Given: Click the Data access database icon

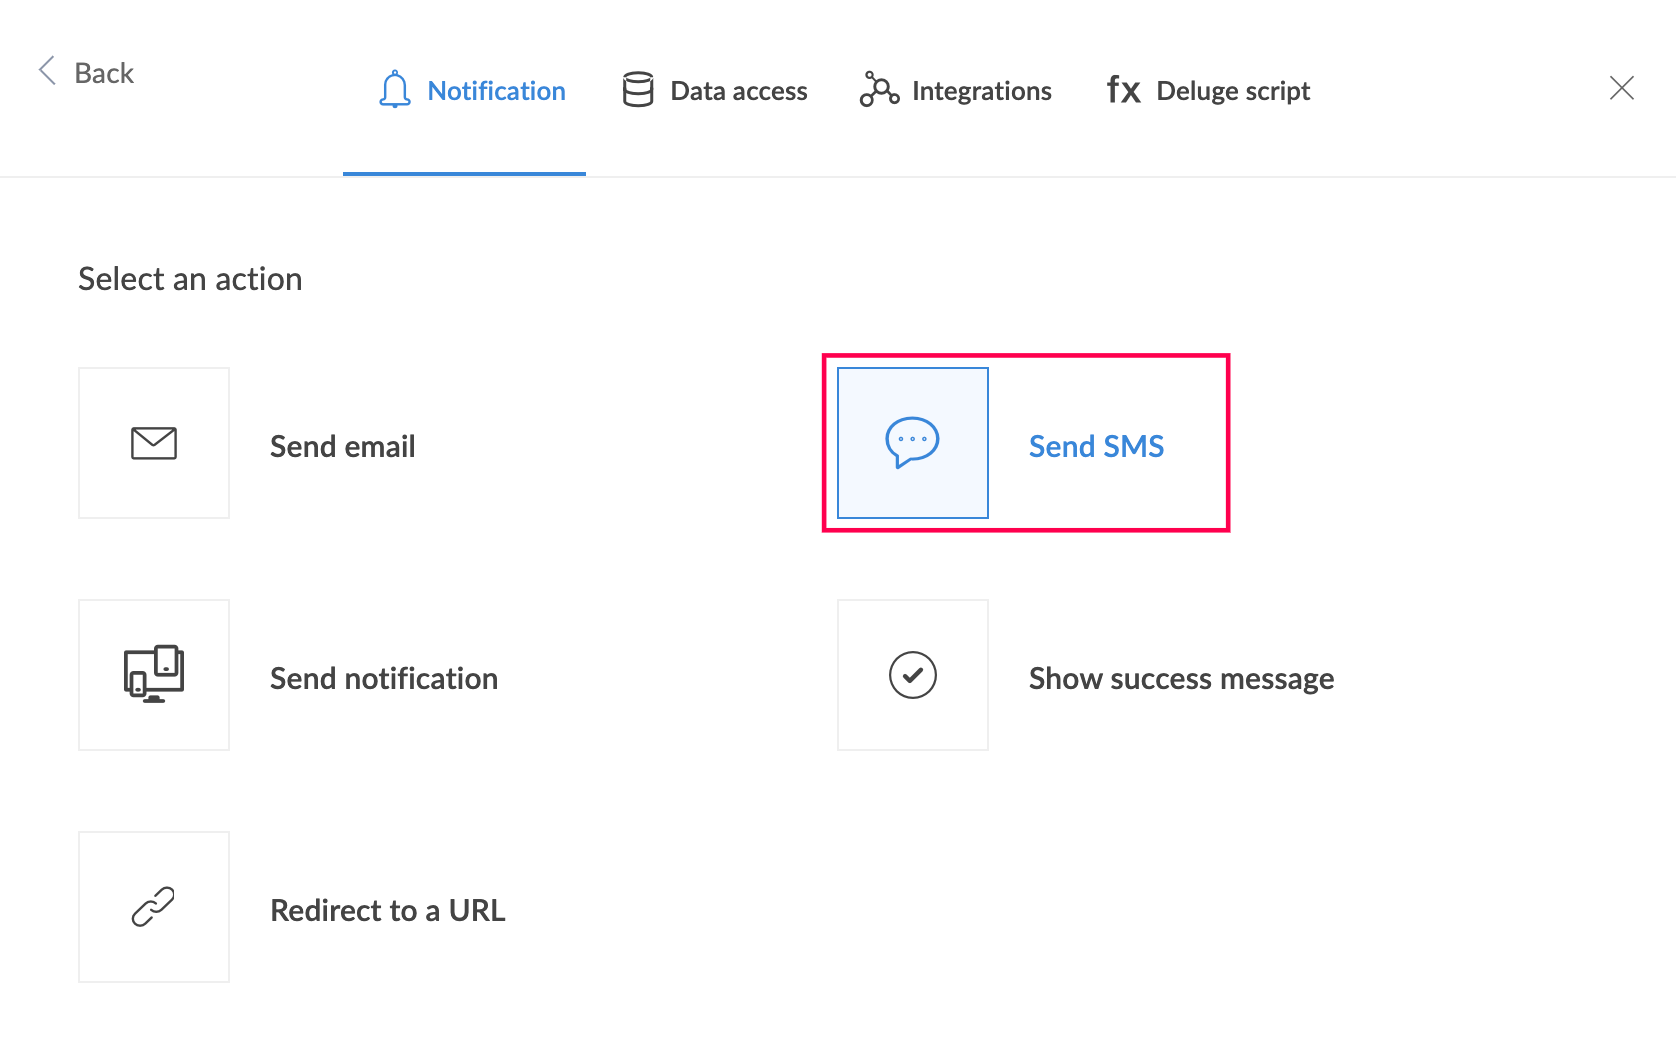Looking at the screenshot, I should click(638, 89).
